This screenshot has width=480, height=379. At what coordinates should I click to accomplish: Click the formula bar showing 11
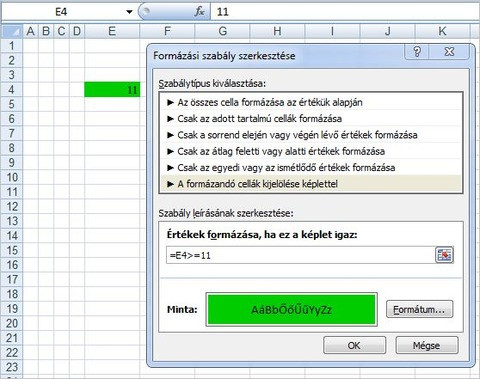pyautogui.click(x=345, y=12)
